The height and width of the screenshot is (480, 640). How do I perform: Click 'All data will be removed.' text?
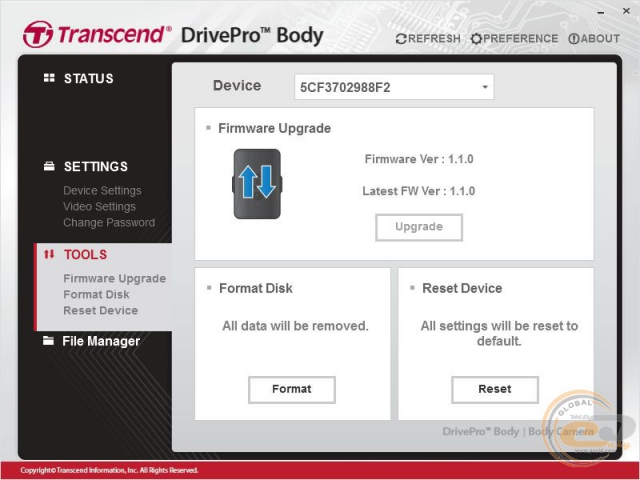click(x=295, y=326)
